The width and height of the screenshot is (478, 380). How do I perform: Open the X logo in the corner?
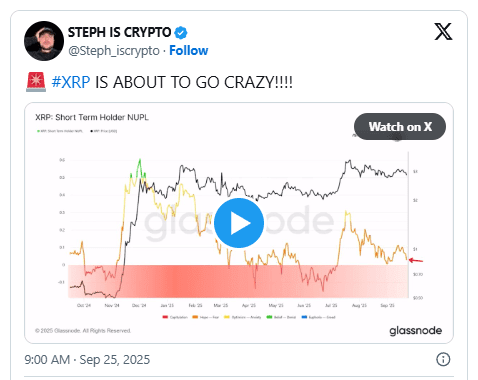[x=443, y=32]
